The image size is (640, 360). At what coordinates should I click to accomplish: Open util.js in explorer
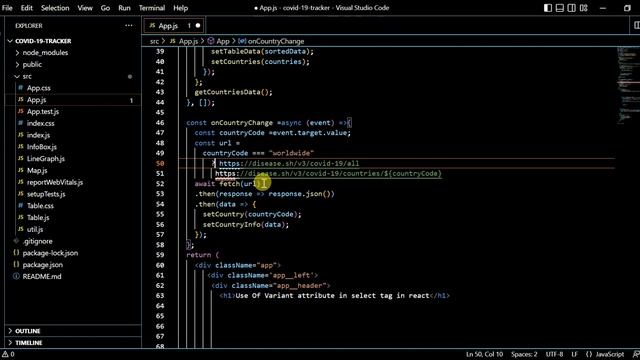tap(35, 229)
